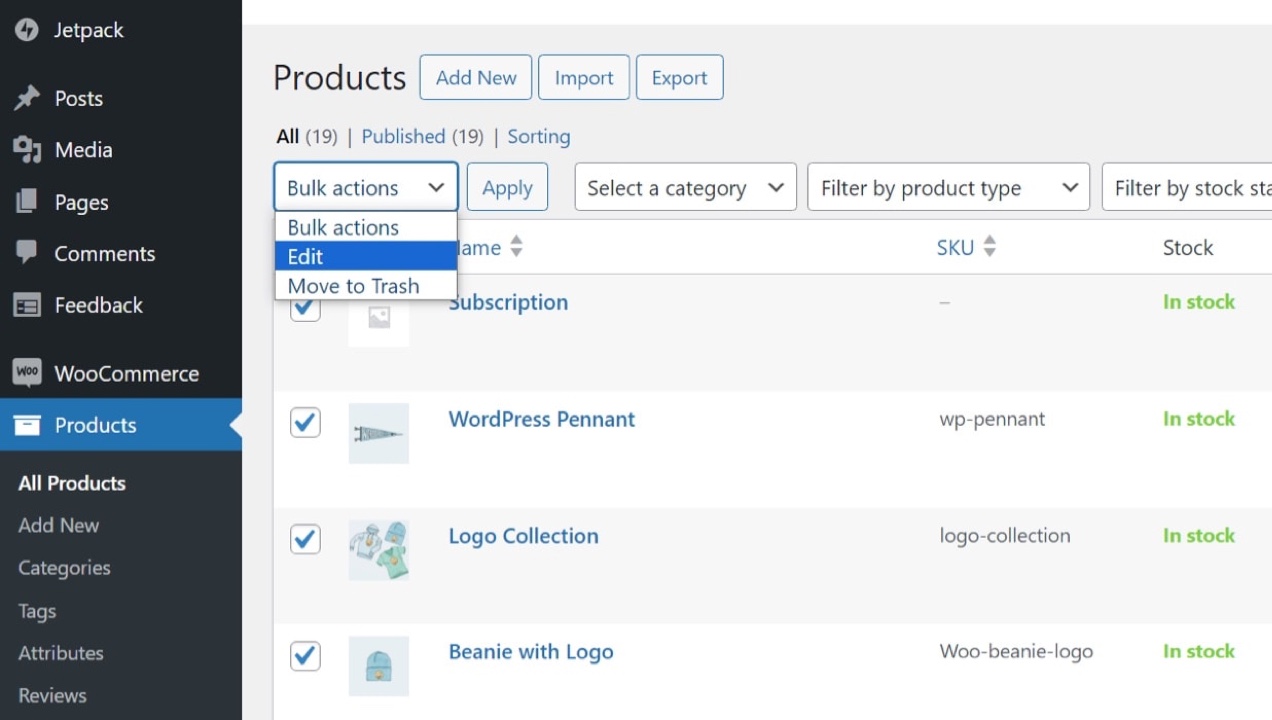Open the Select a category dropdown
Screen dimensions: 1272x720
point(685,187)
